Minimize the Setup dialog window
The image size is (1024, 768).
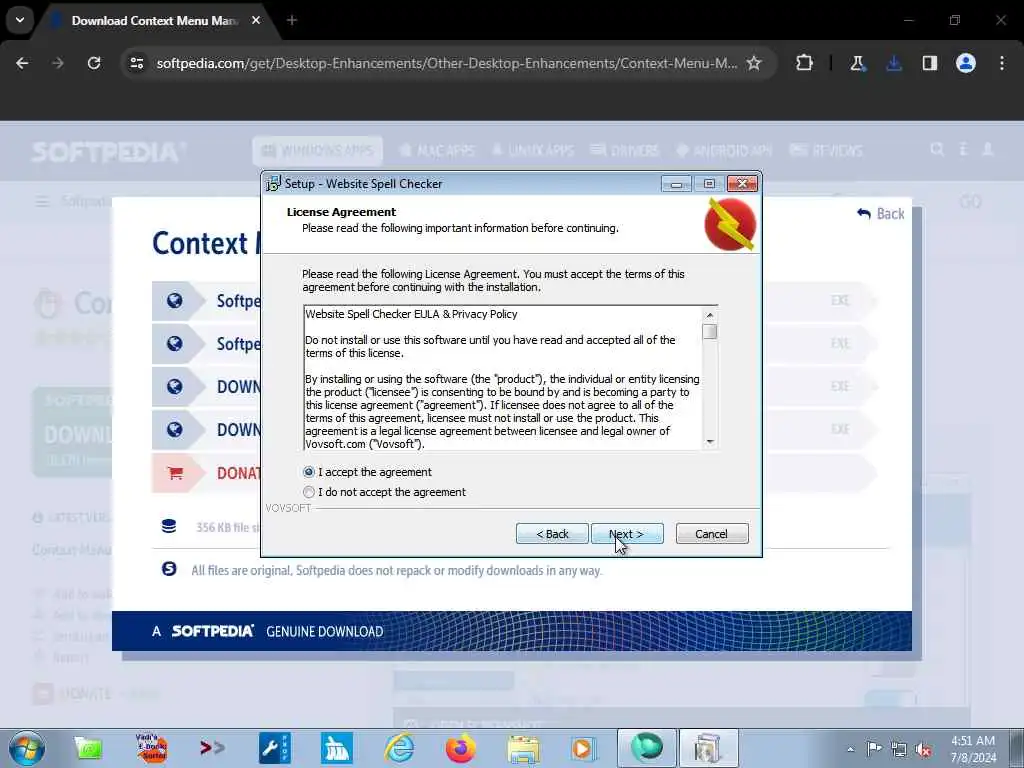click(x=676, y=184)
